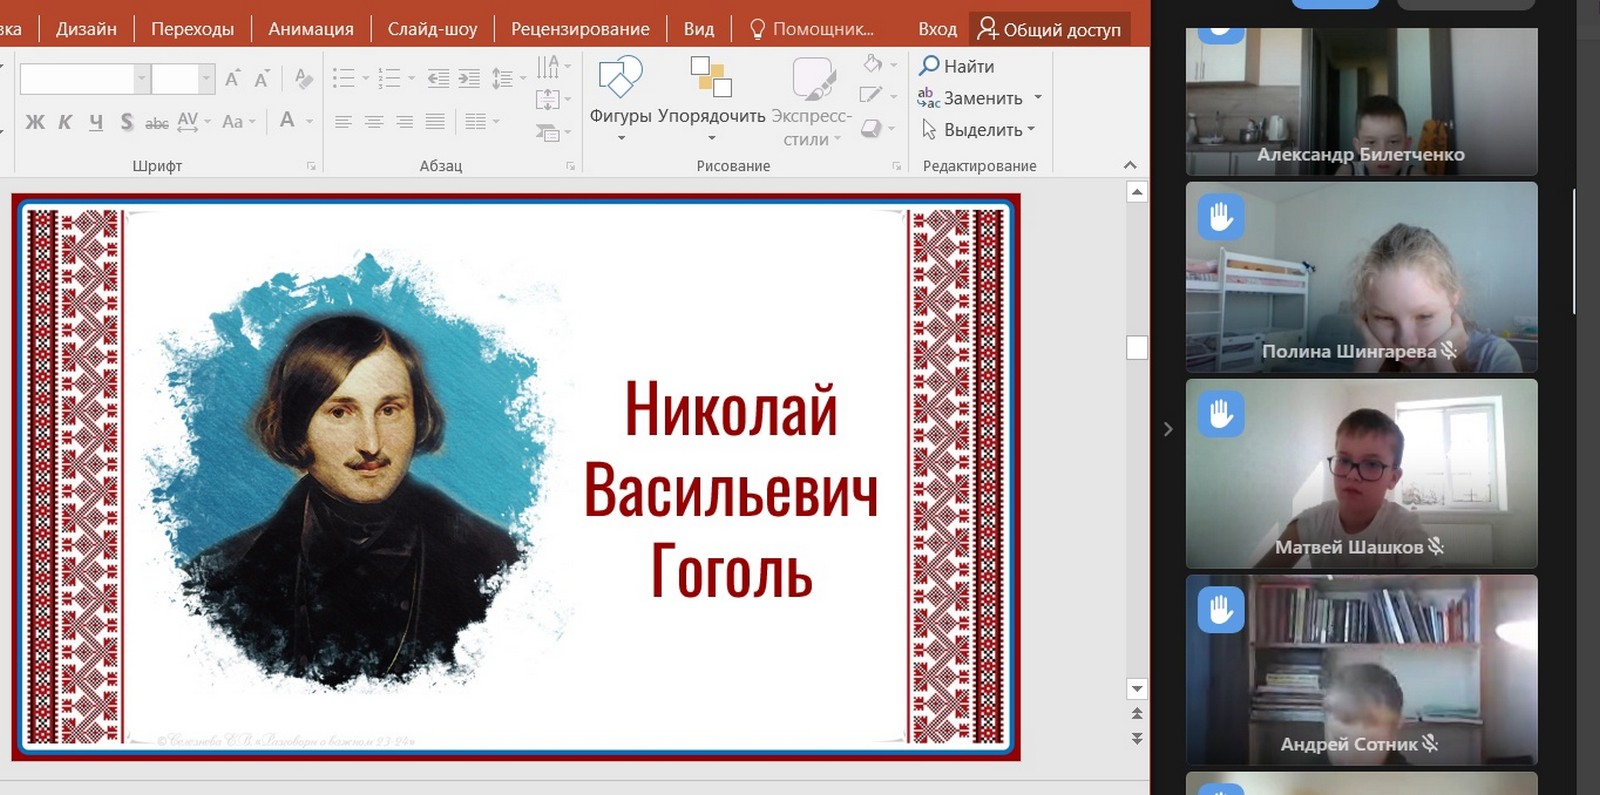The image size is (1600, 795).
Task: Open Переходы ribbon tab
Action: (x=192, y=29)
